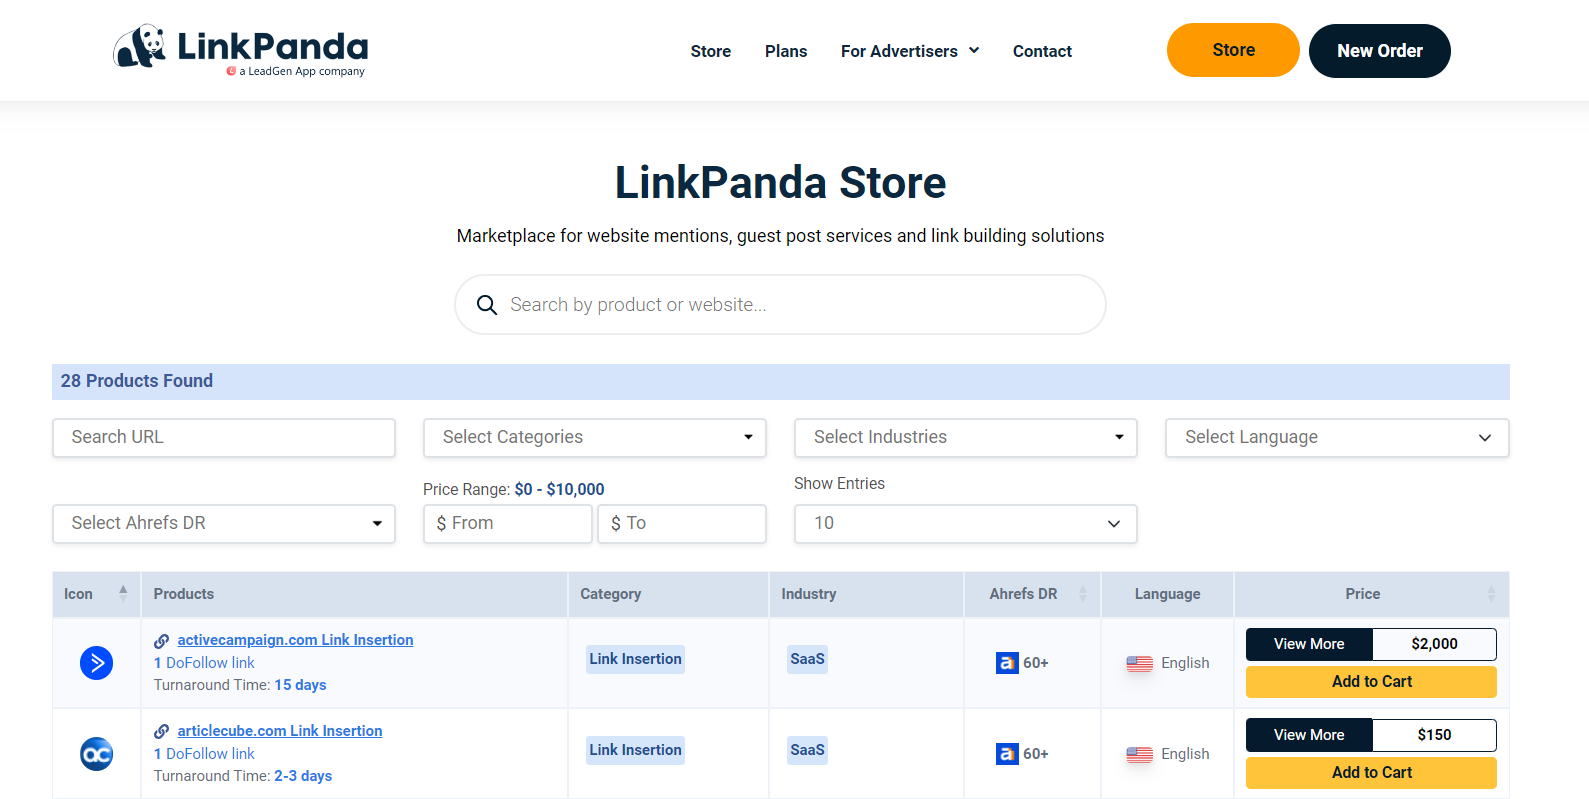
Task: Click the $ From price field
Action: coord(508,524)
